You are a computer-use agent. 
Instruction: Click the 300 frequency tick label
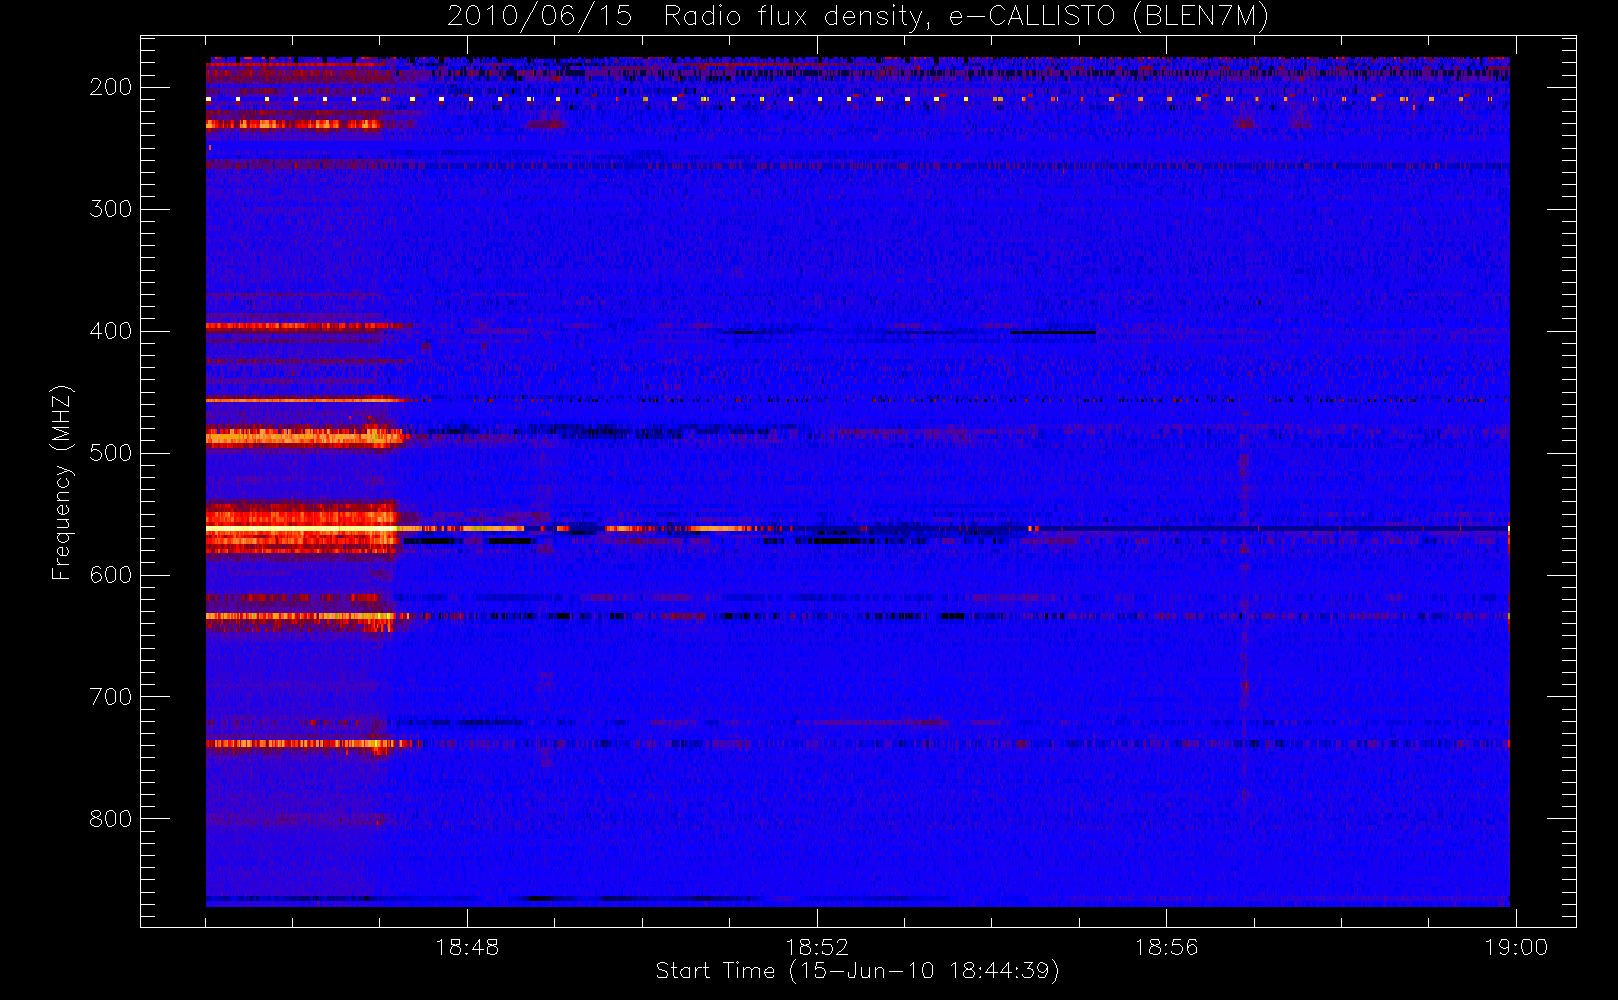click(x=111, y=209)
